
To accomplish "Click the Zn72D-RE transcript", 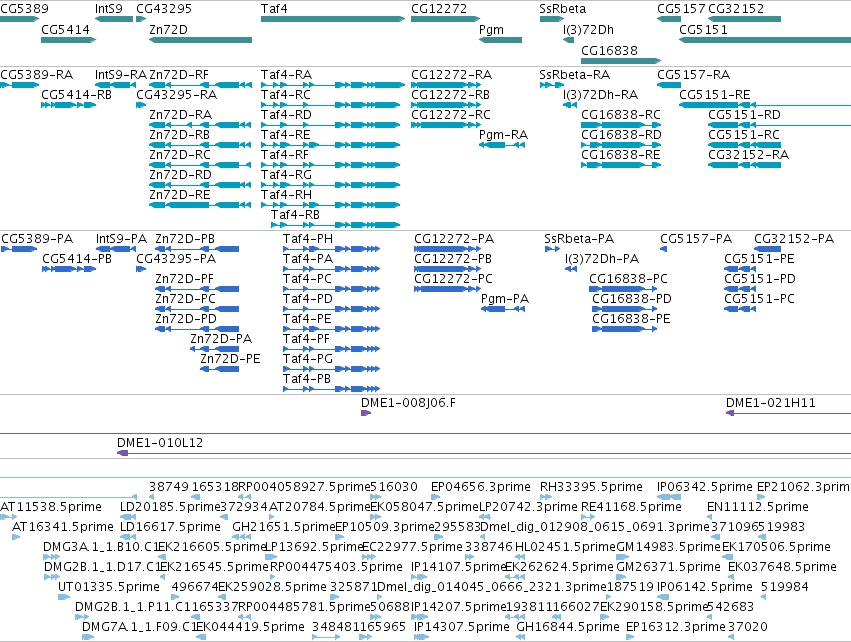I will (200, 205).
